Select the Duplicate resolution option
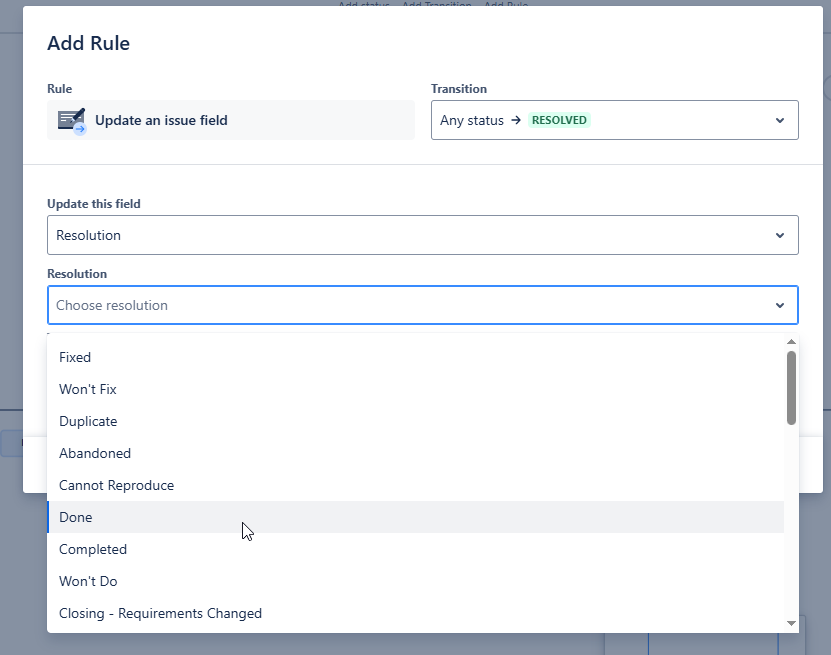 tap(87, 421)
